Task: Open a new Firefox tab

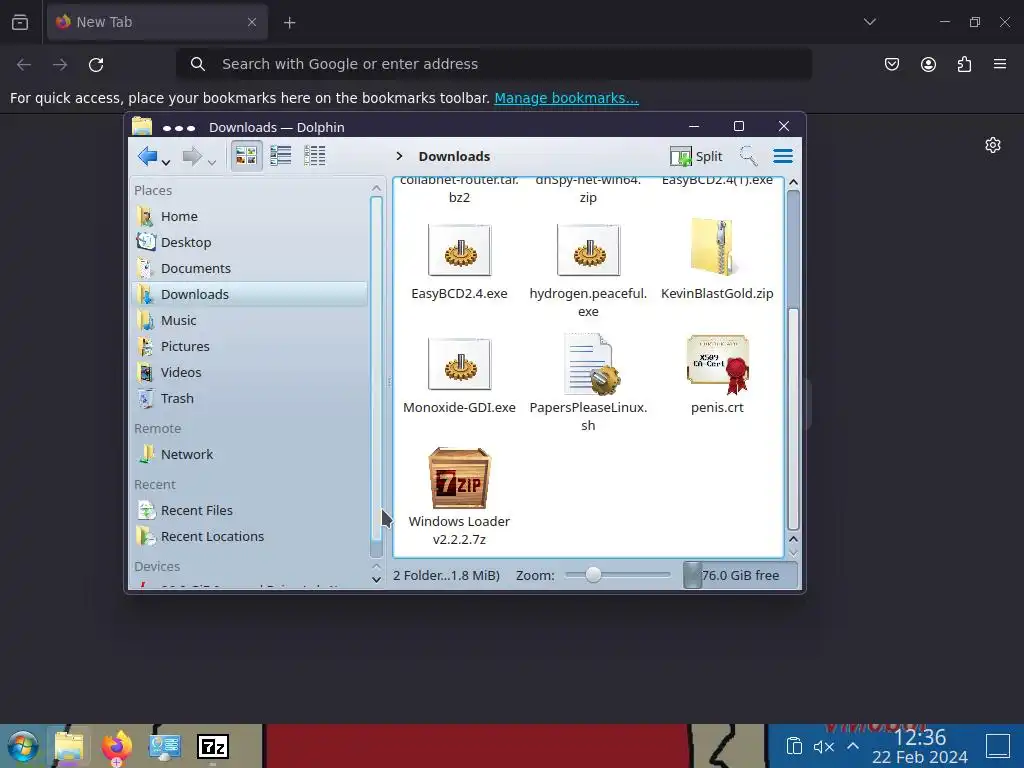Action: click(289, 23)
